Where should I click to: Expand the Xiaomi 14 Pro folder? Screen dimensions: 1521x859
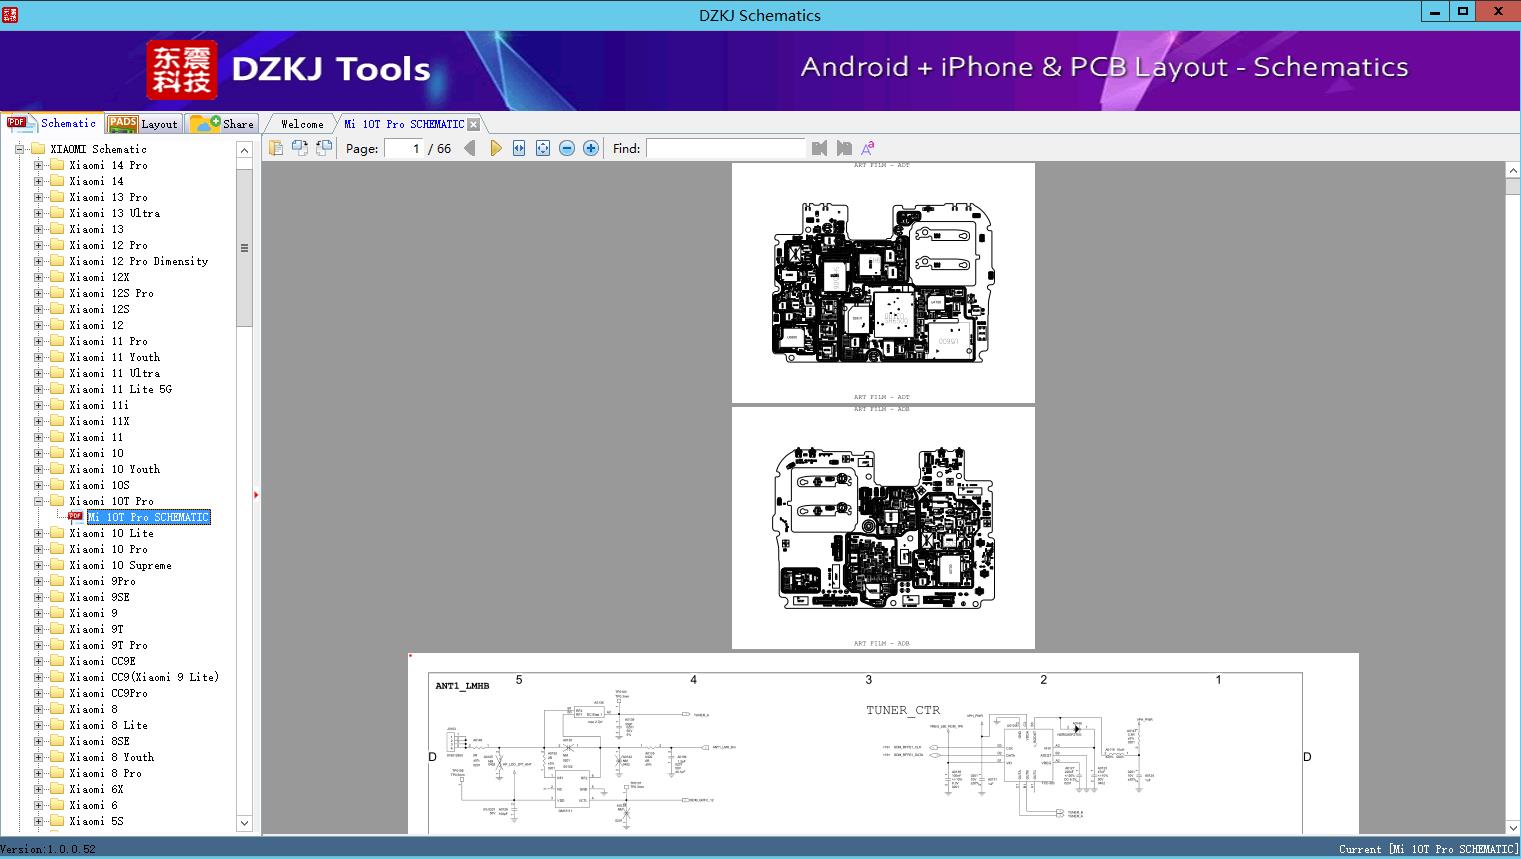[x=38, y=165]
